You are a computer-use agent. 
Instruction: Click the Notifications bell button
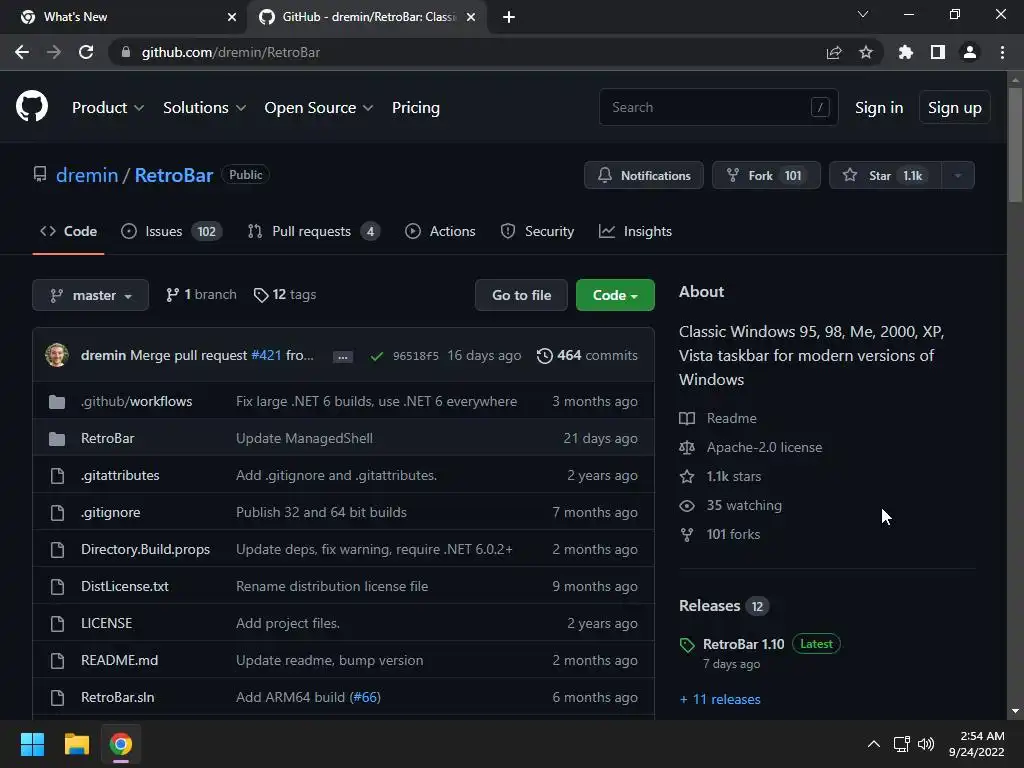pyautogui.click(x=644, y=175)
